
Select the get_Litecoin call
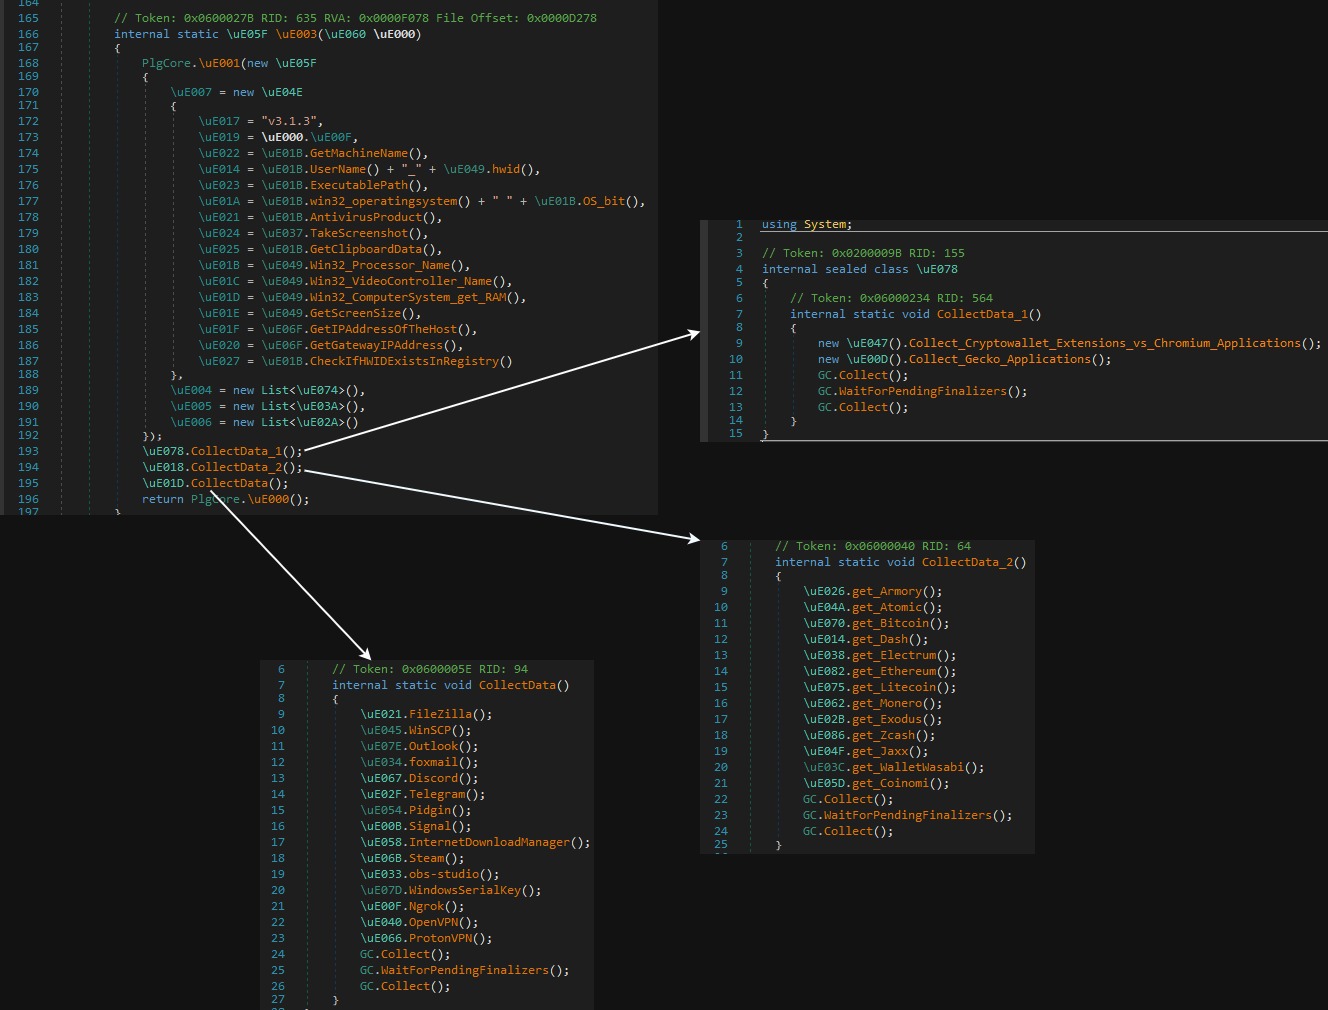pyautogui.click(x=894, y=687)
